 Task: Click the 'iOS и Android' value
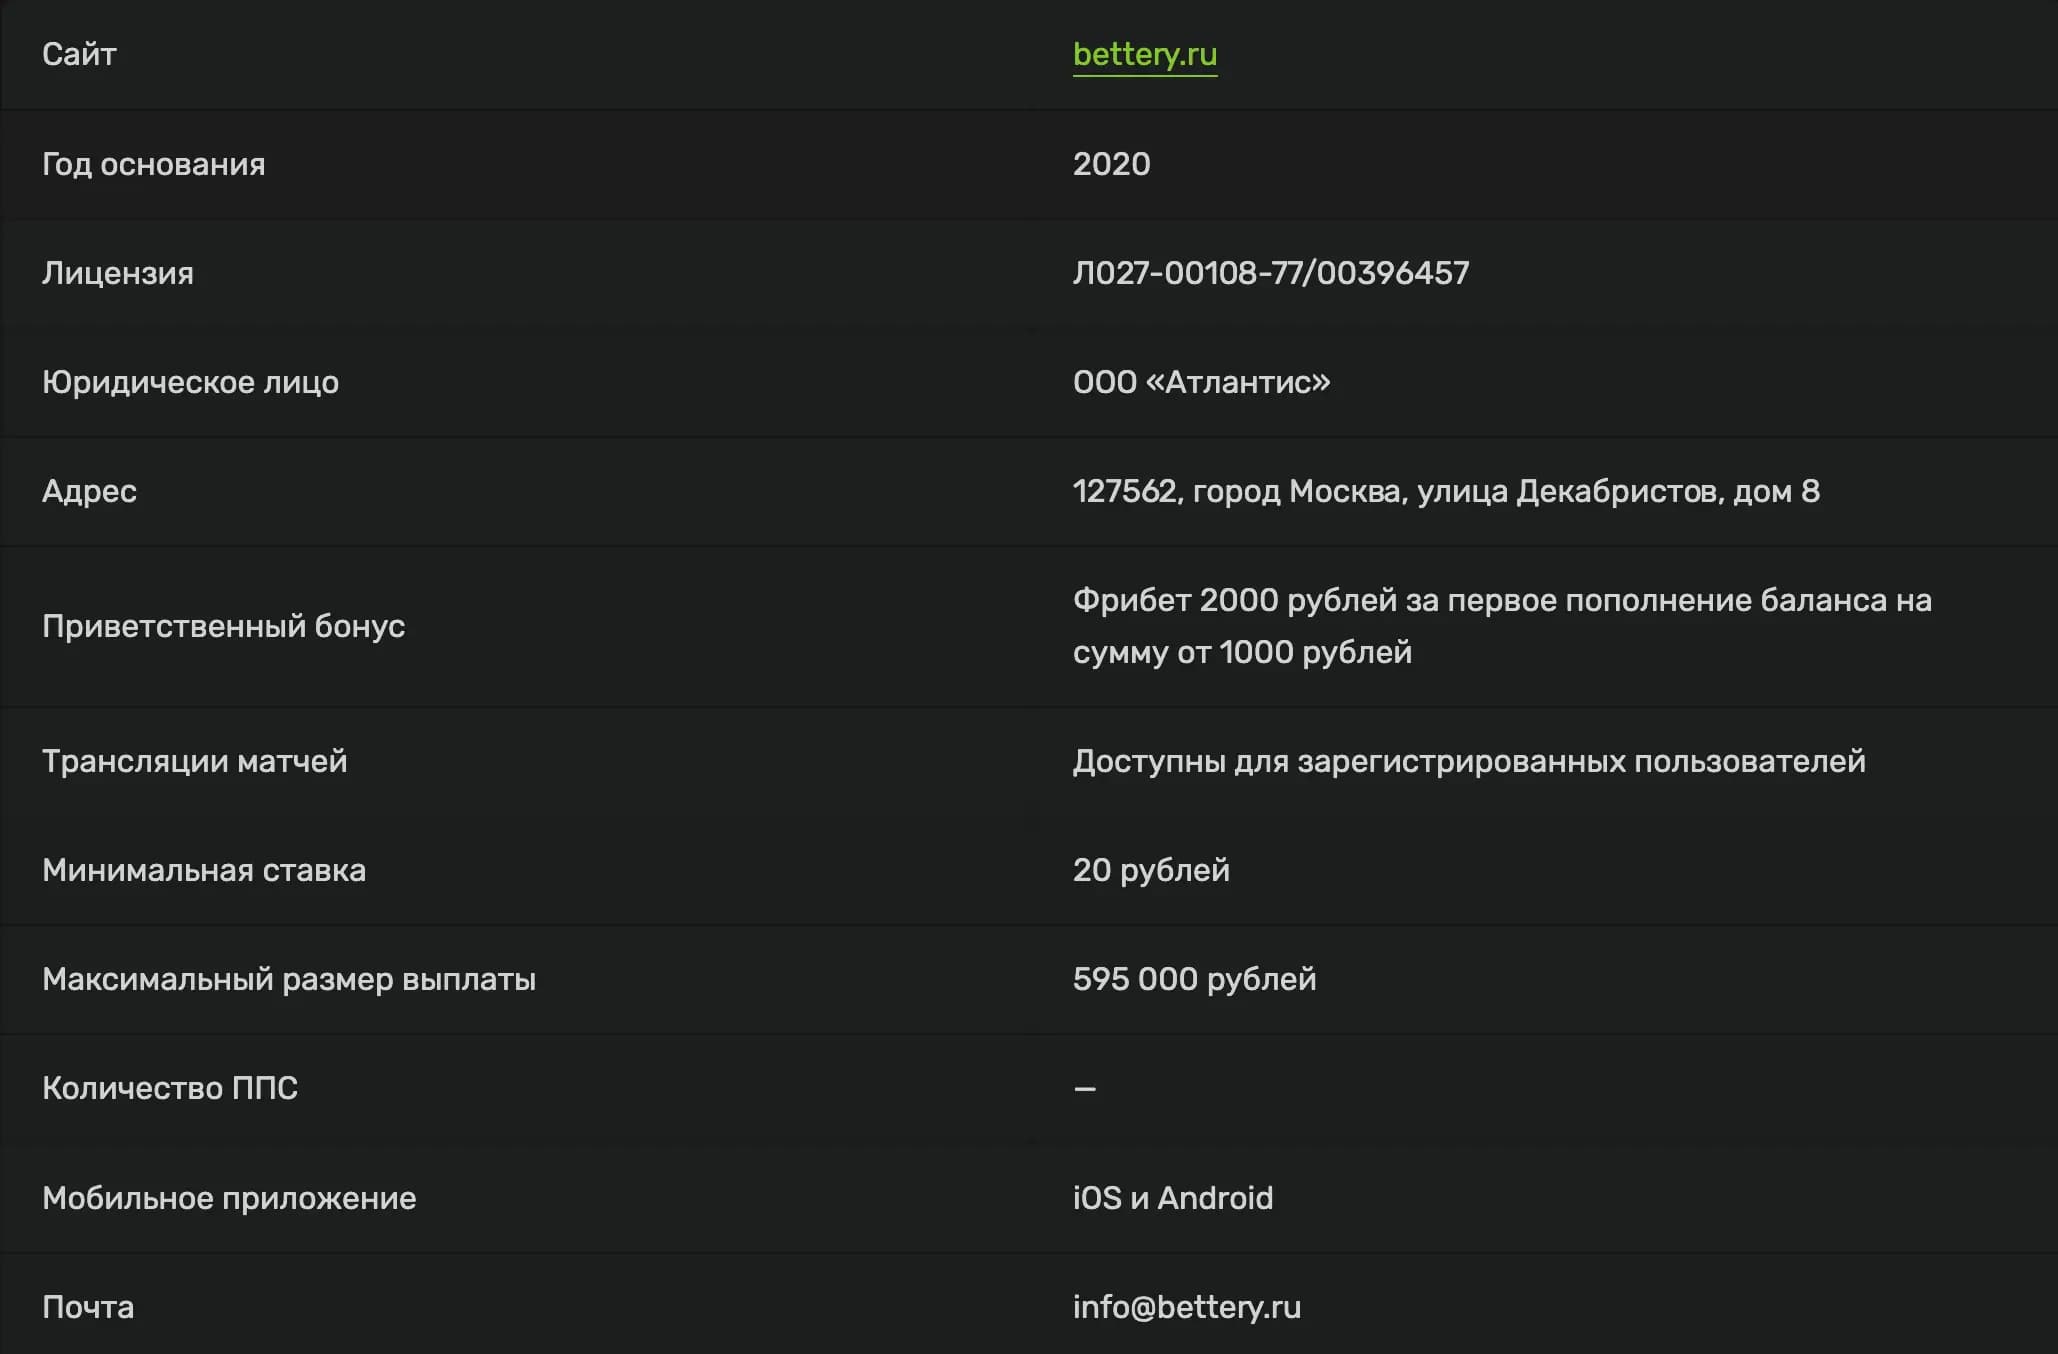(1173, 1198)
